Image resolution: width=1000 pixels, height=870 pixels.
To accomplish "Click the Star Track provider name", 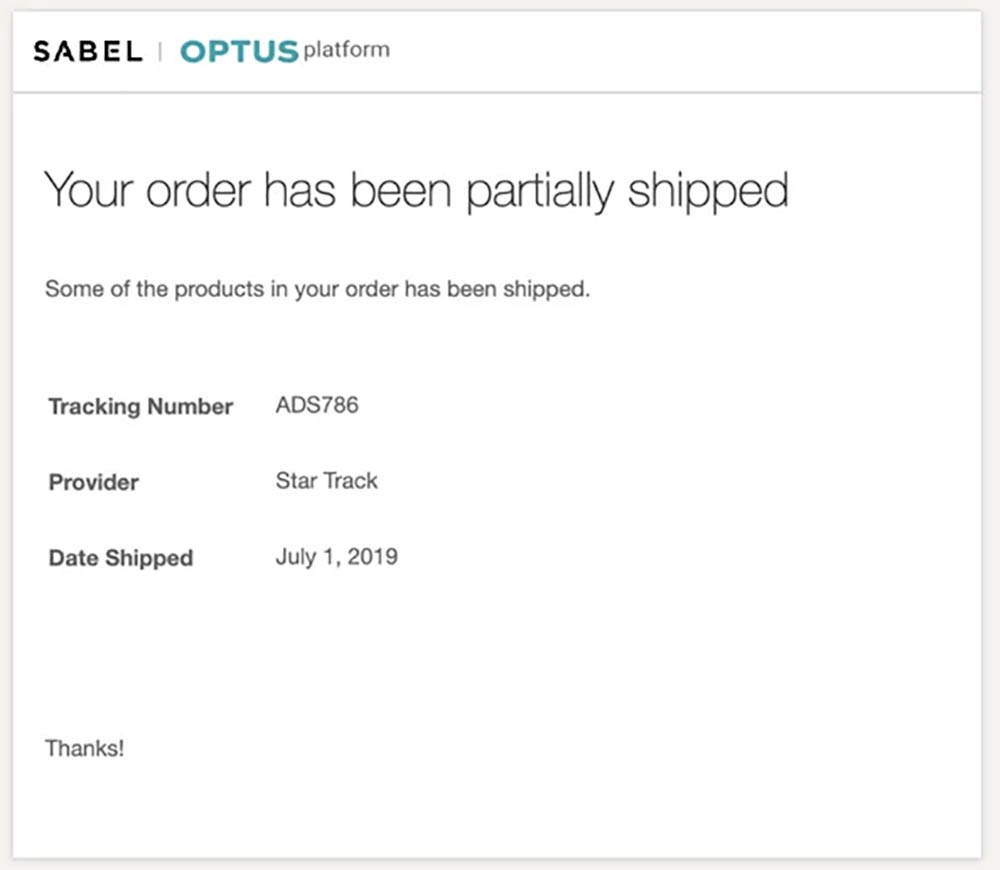I will click(x=327, y=481).
